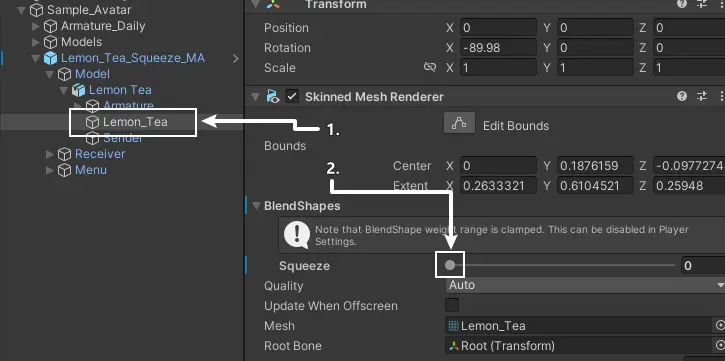
Task: Select Receiver in the hierarchy
Action: click(x=100, y=153)
